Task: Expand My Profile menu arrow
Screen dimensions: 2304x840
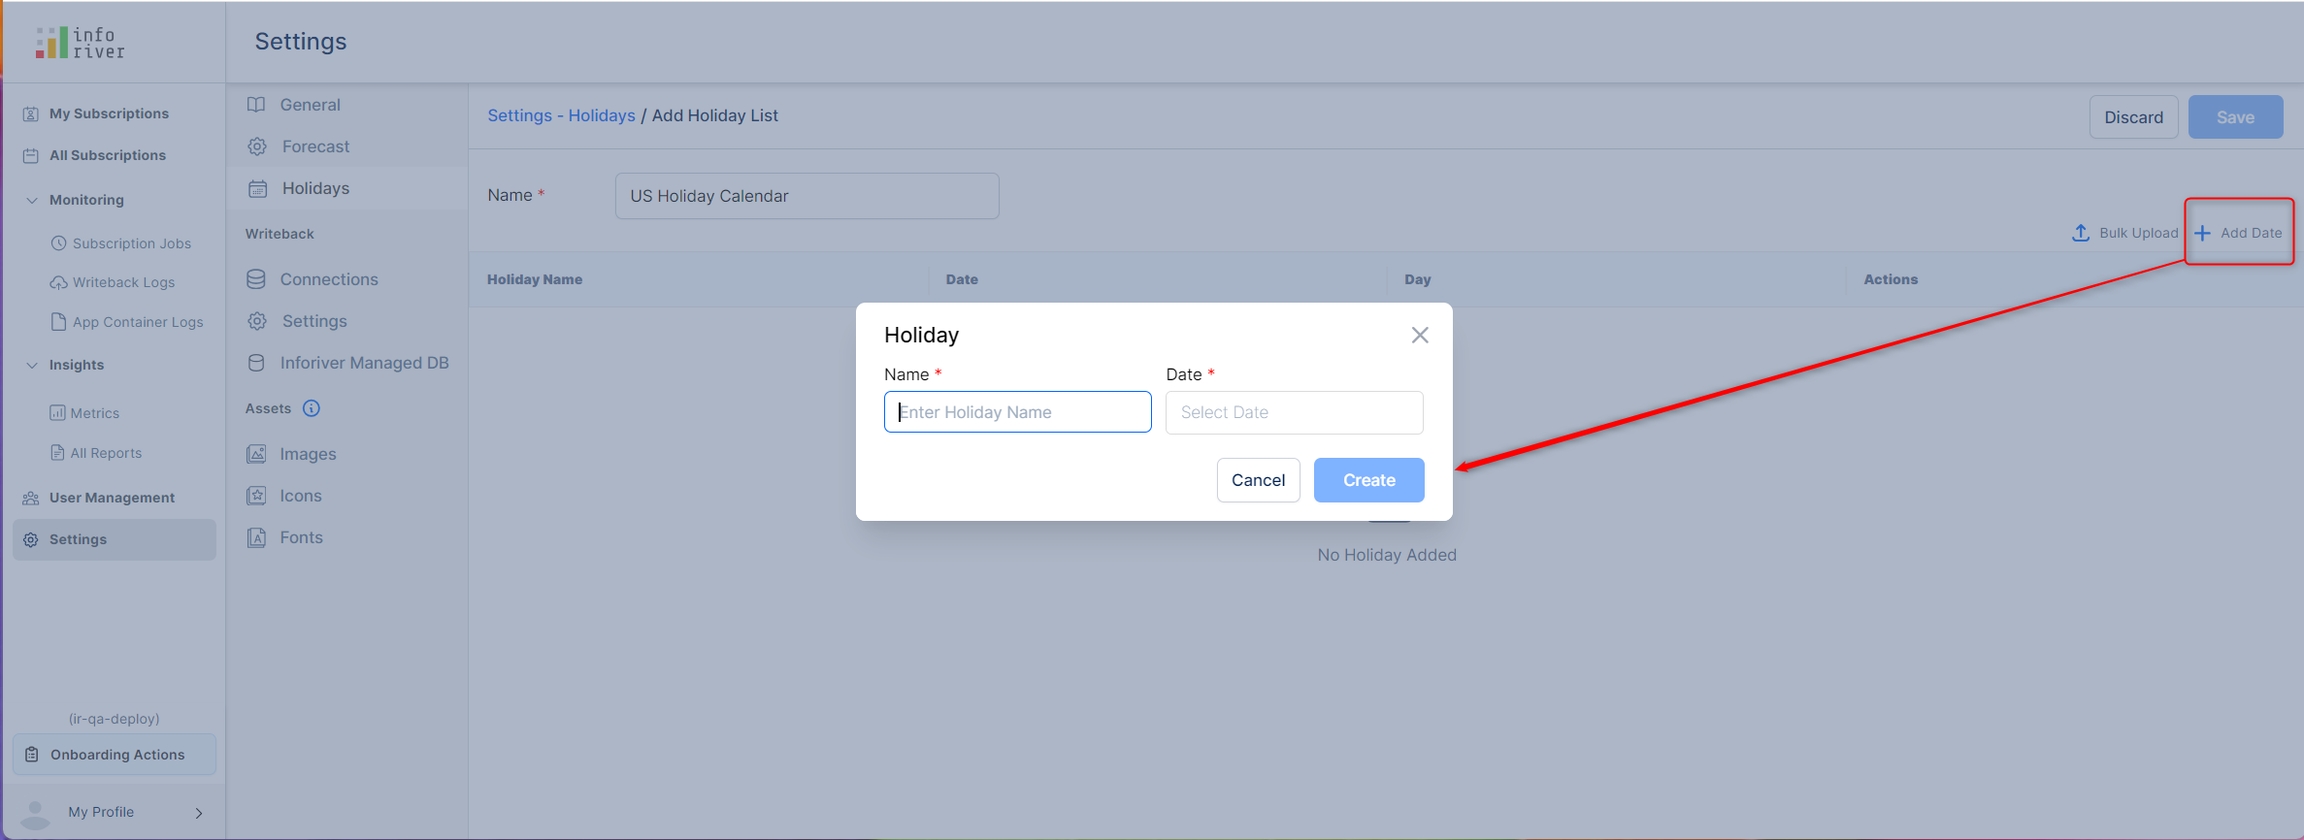Action: pos(198,813)
